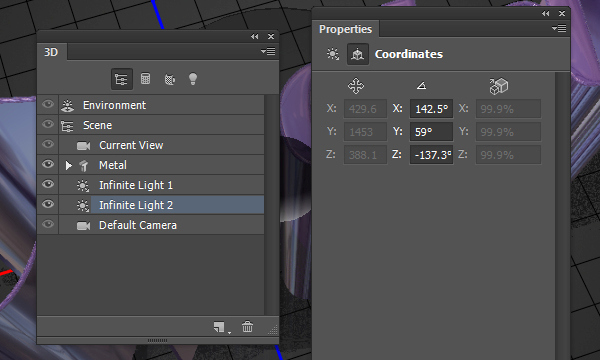
Task: Filter 3D panel by meshes
Action: (145, 79)
